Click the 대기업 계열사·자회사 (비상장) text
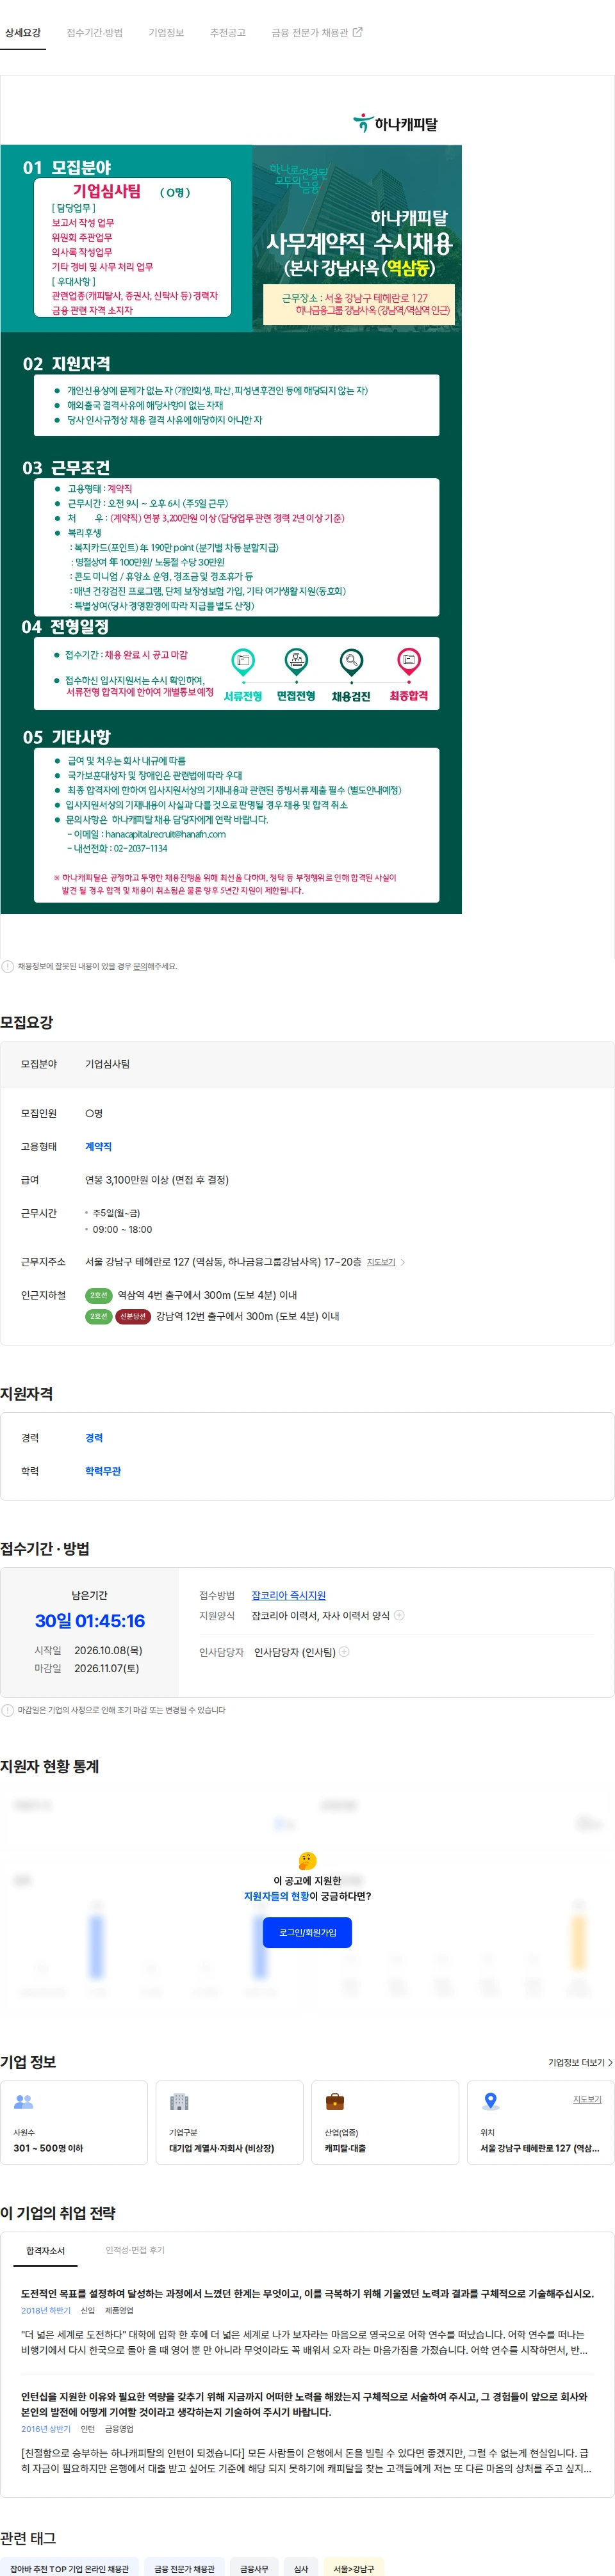 coord(221,2148)
